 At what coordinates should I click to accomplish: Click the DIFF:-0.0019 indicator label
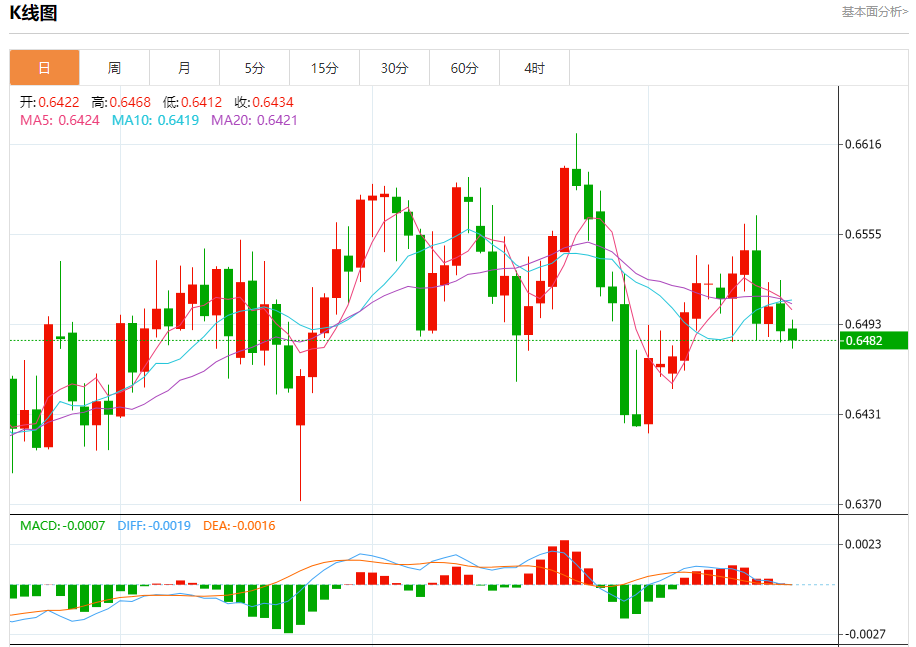click(x=154, y=526)
